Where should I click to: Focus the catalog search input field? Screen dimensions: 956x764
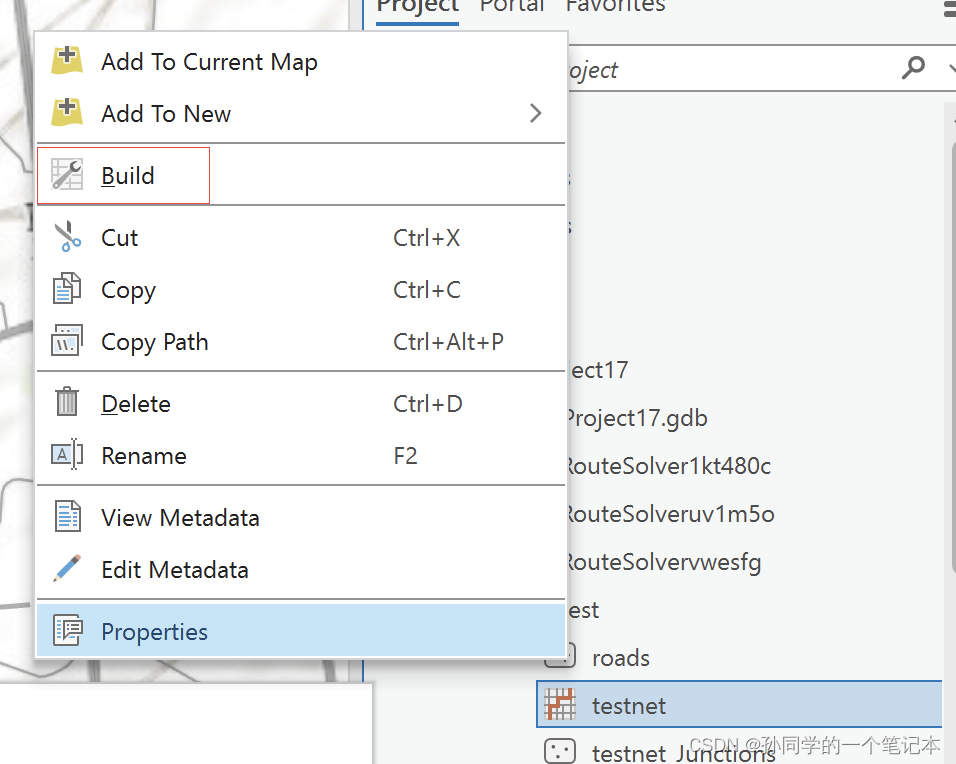(732, 69)
